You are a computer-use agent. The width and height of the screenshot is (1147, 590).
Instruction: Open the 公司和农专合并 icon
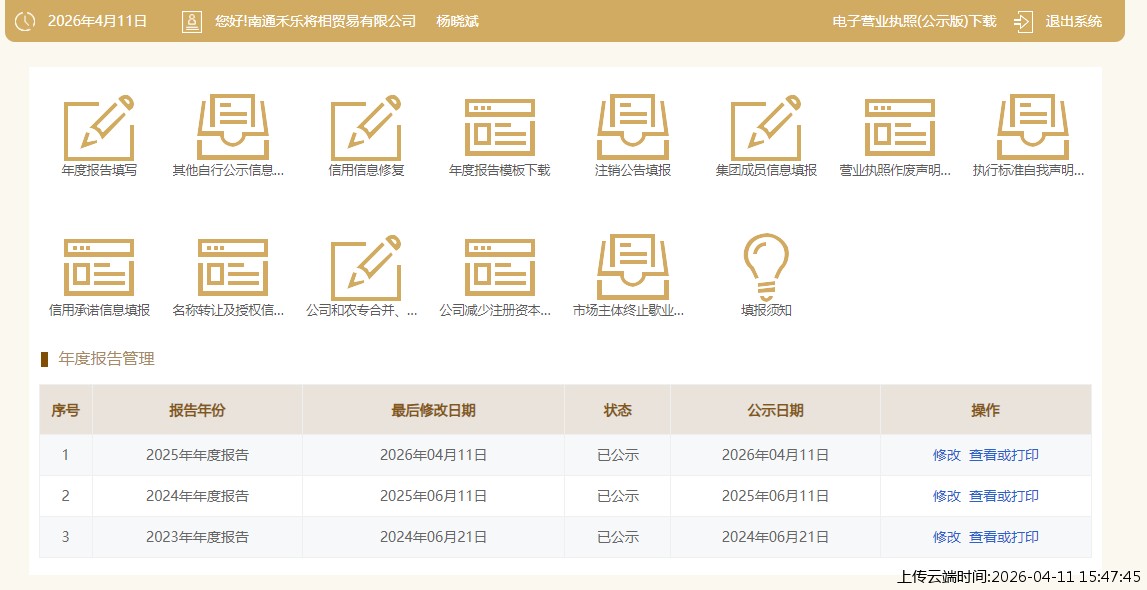coord(366,269)
